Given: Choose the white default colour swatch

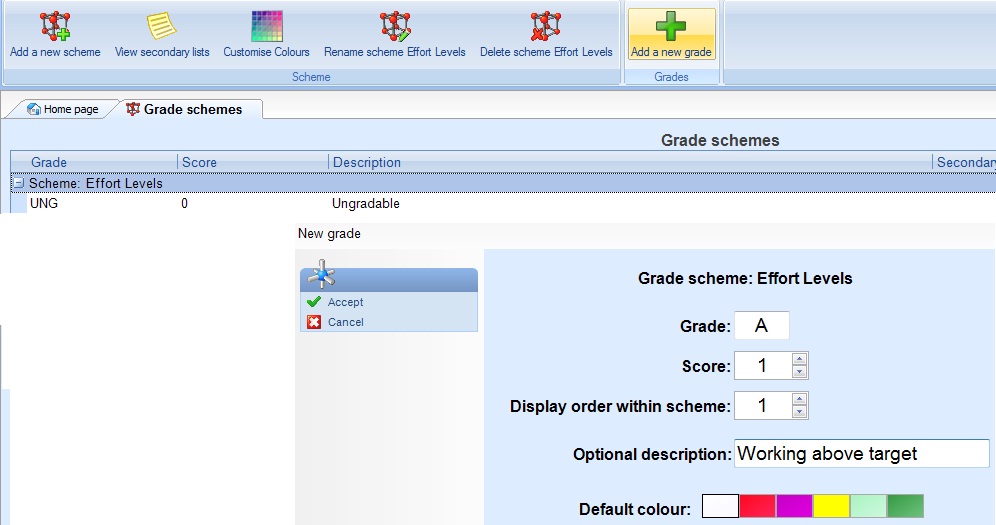Looking at the screenshot, I should [x=720, y=507].
